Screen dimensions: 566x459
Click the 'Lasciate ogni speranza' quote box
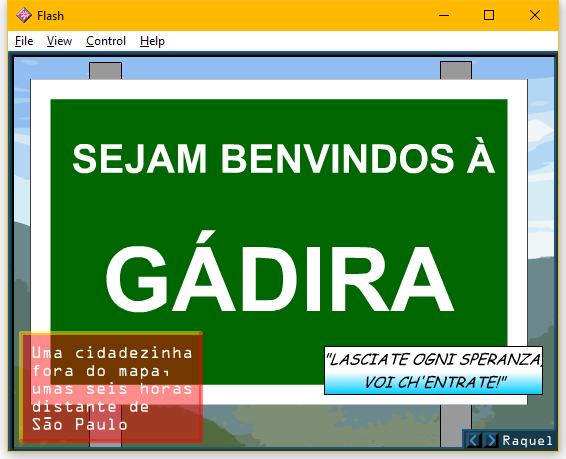(x=433, y=371)
